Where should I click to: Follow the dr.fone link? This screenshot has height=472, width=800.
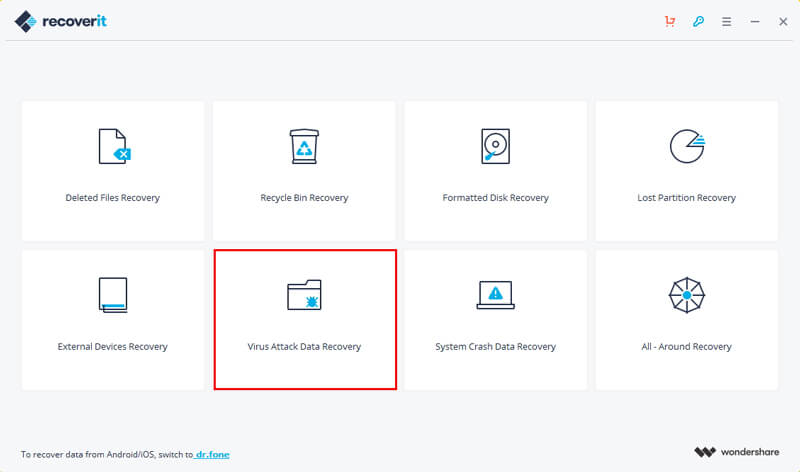click(x=212, y=454)
